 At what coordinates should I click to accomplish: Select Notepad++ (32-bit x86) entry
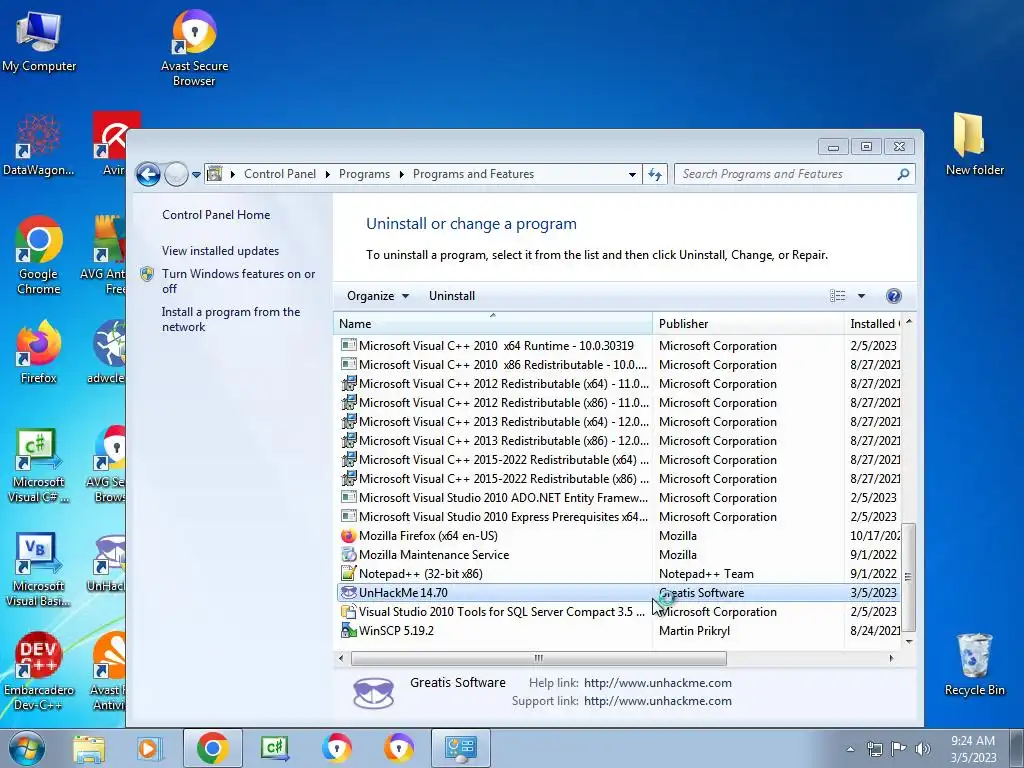[x=618, y=574]
